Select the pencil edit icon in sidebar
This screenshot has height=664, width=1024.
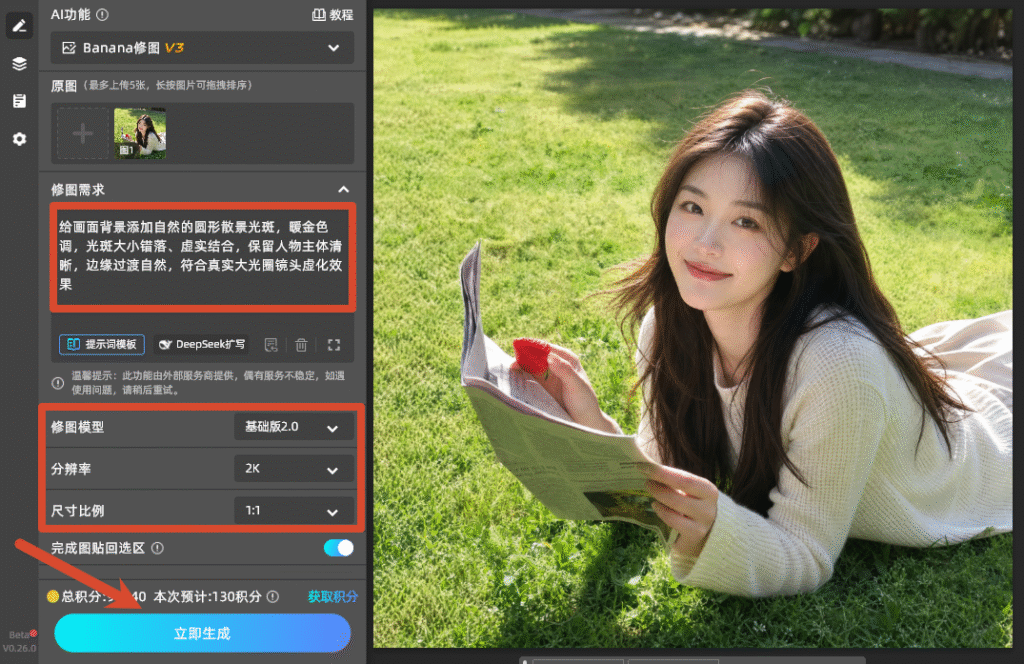pos(19,25)
